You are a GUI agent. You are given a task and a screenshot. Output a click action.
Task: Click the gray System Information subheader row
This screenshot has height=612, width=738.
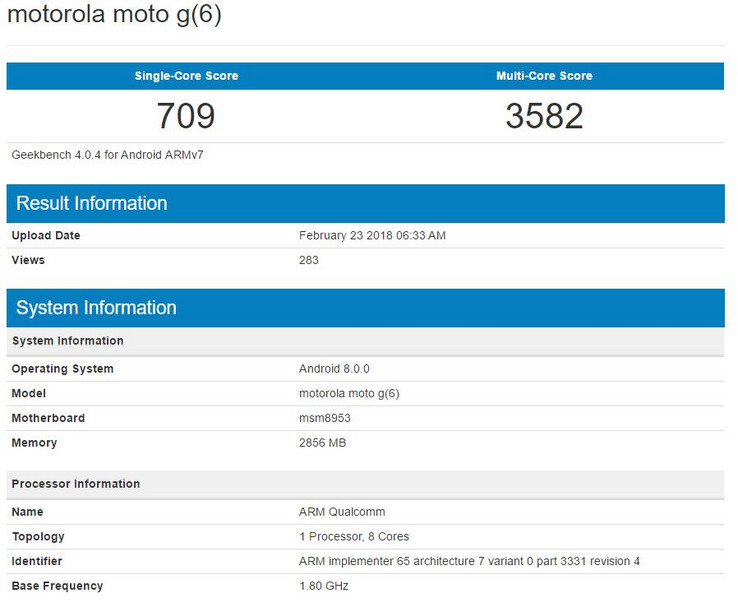pyautogui.click(x=366, y=341)
